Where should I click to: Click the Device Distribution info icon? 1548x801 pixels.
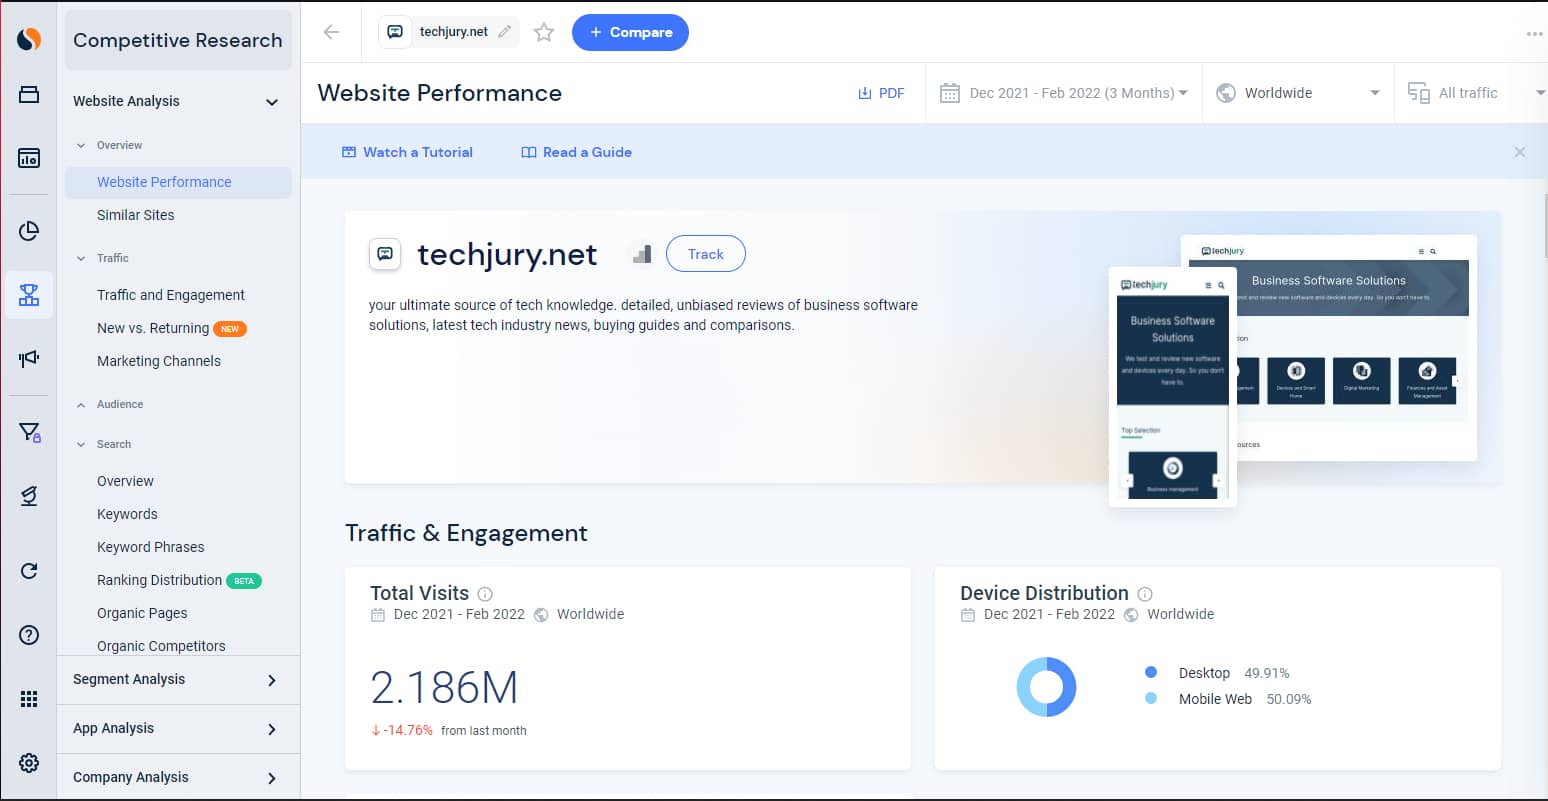[x=1145, y=594]
